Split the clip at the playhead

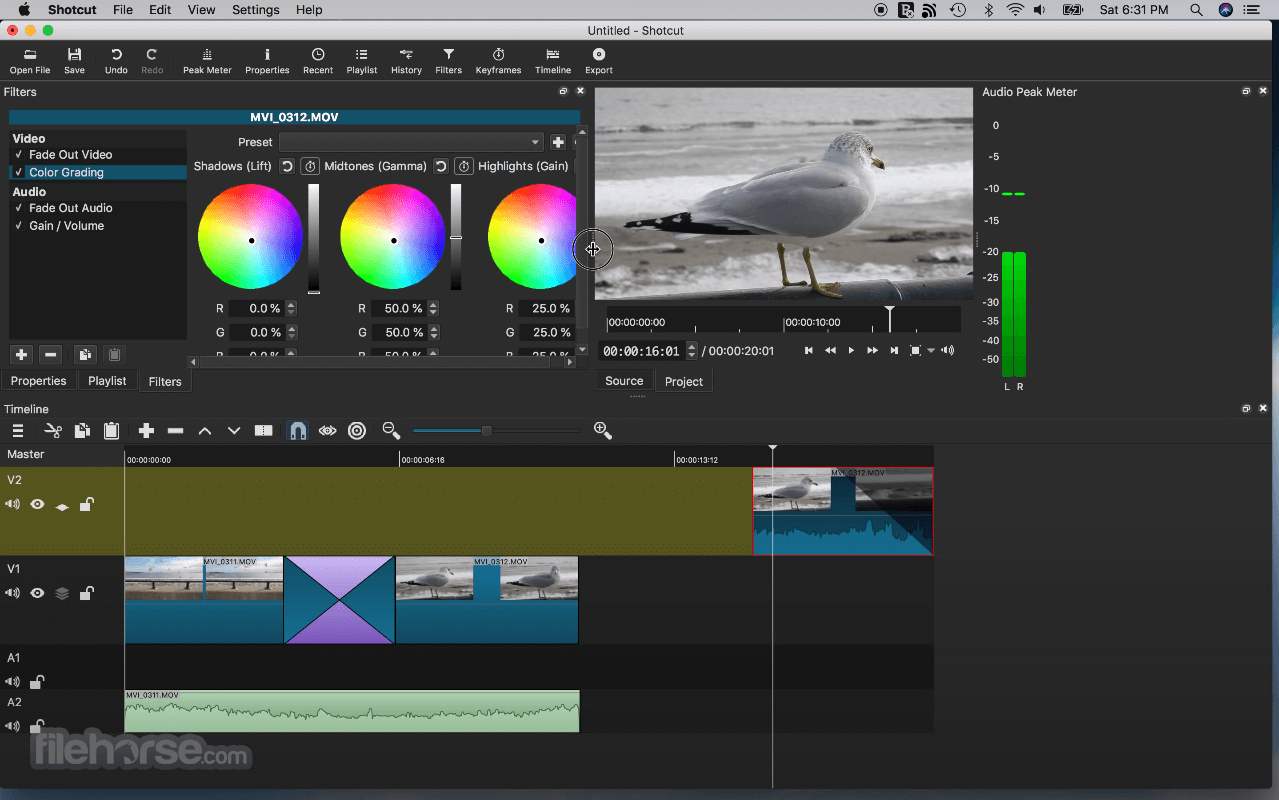click(264, 431)
